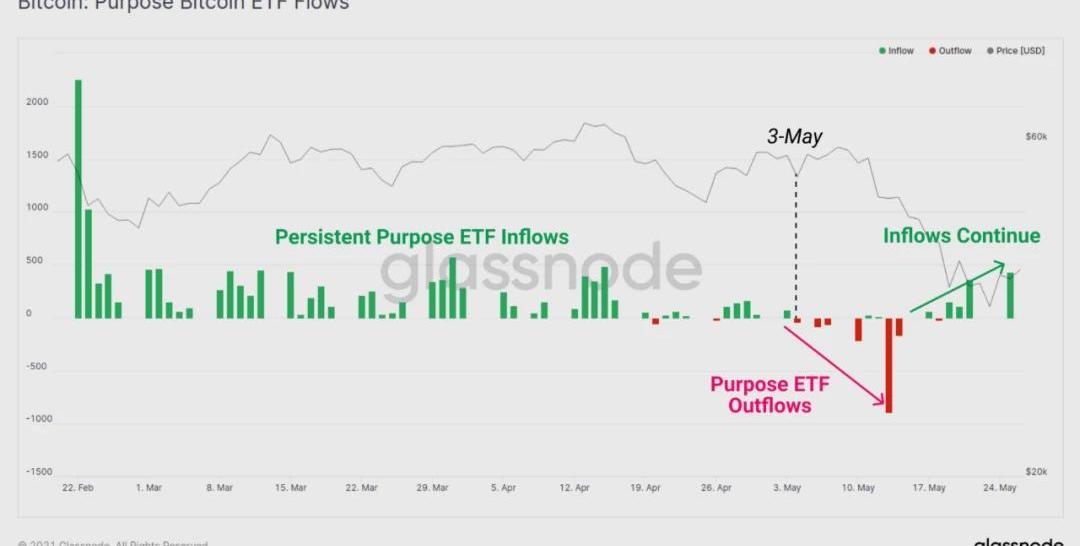Screen dimensions: 1080x546
Task: Click the red Outflow legend dot
Action: (932, 51)
